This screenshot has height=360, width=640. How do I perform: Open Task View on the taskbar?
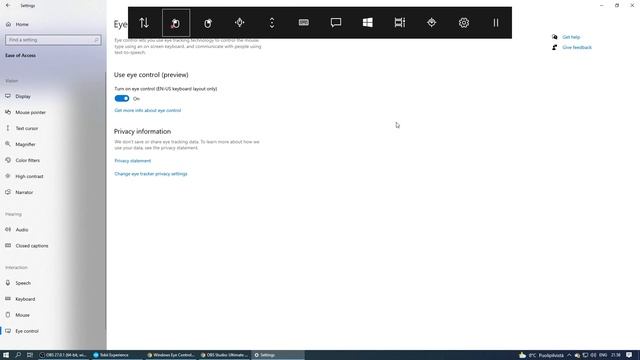tap(30, 355)
